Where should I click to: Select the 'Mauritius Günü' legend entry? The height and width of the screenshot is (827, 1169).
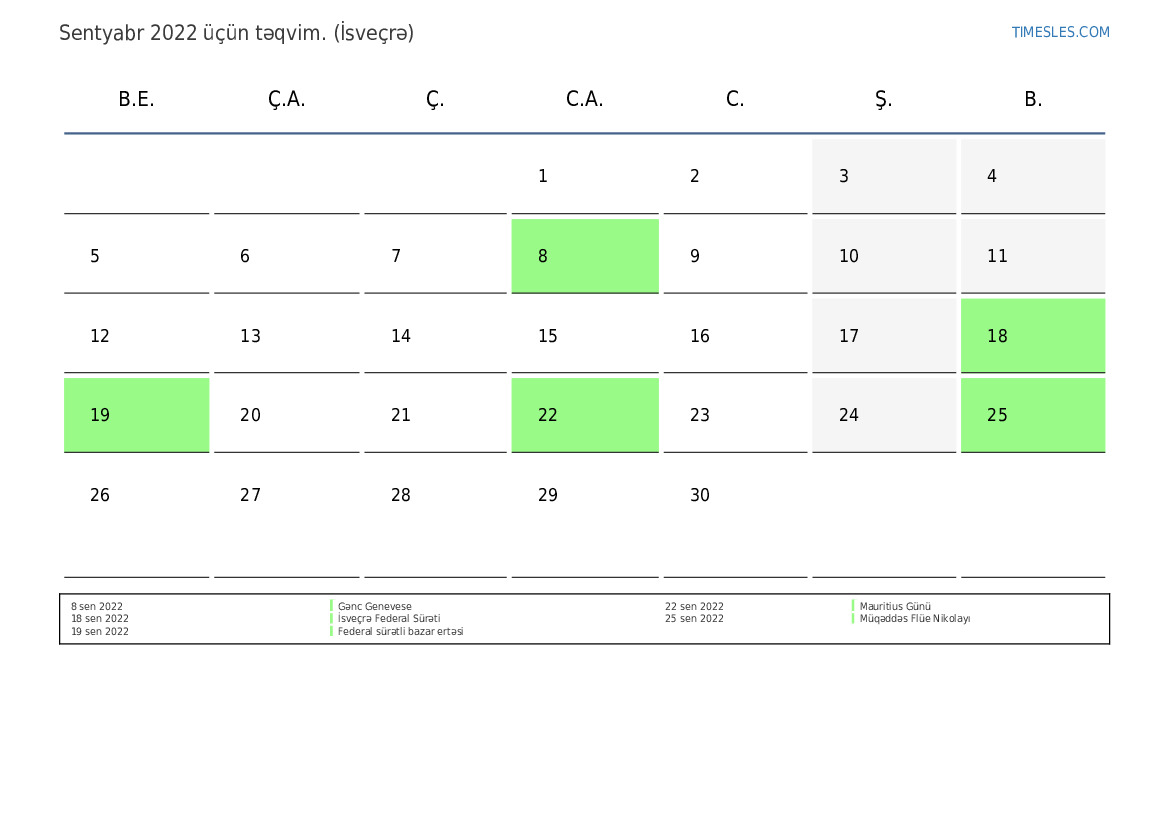click(x=895, y=606)
